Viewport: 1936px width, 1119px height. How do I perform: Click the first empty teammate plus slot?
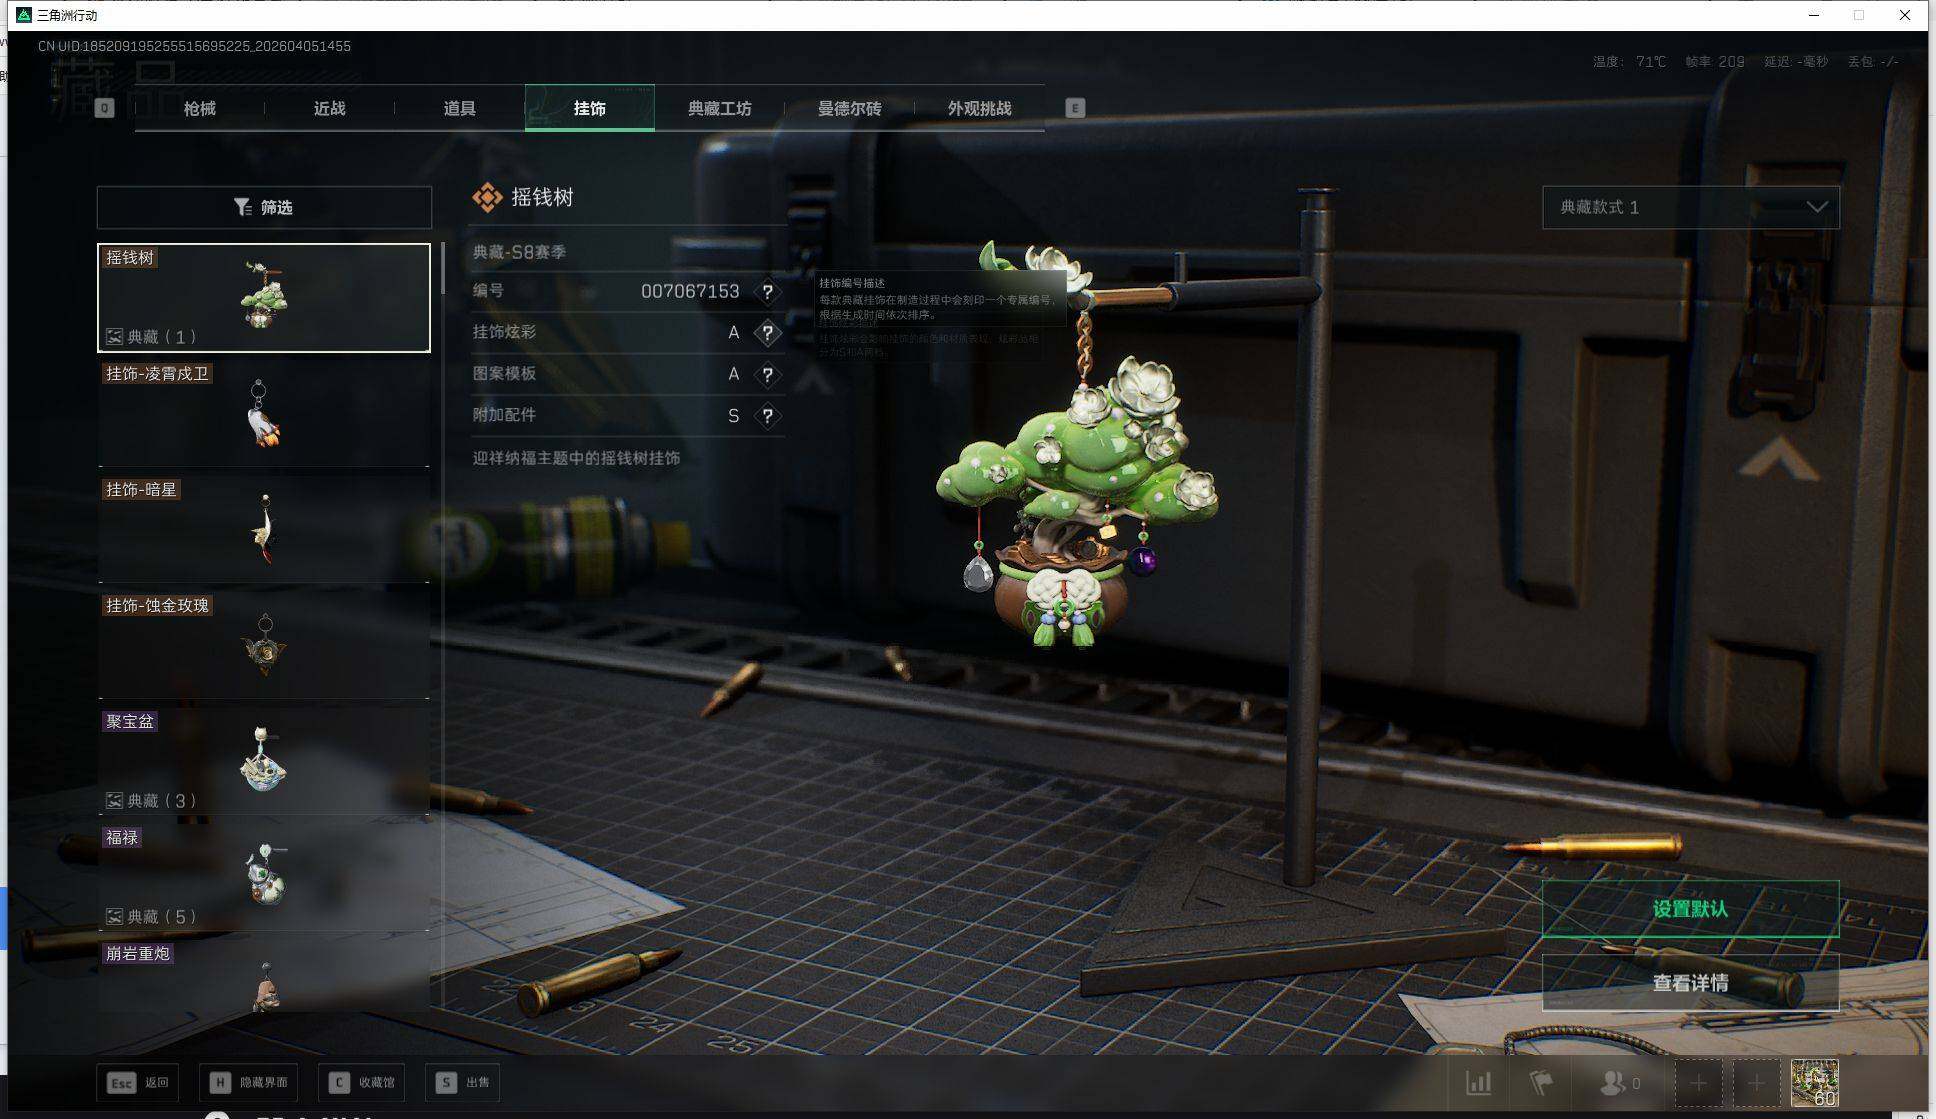tap(1698, 1082)
